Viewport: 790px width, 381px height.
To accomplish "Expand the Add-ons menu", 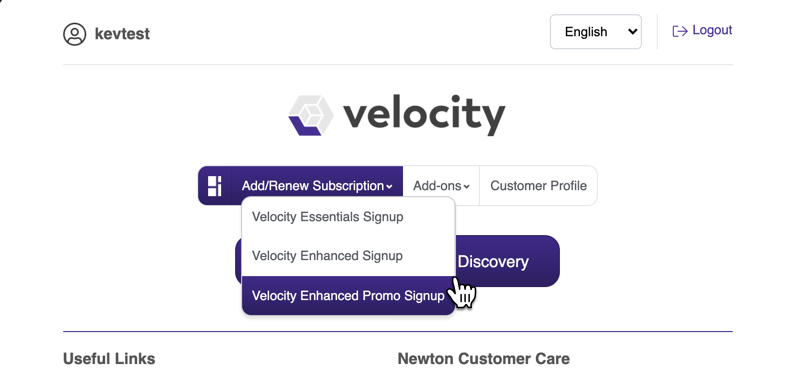I will pos(441,186).
